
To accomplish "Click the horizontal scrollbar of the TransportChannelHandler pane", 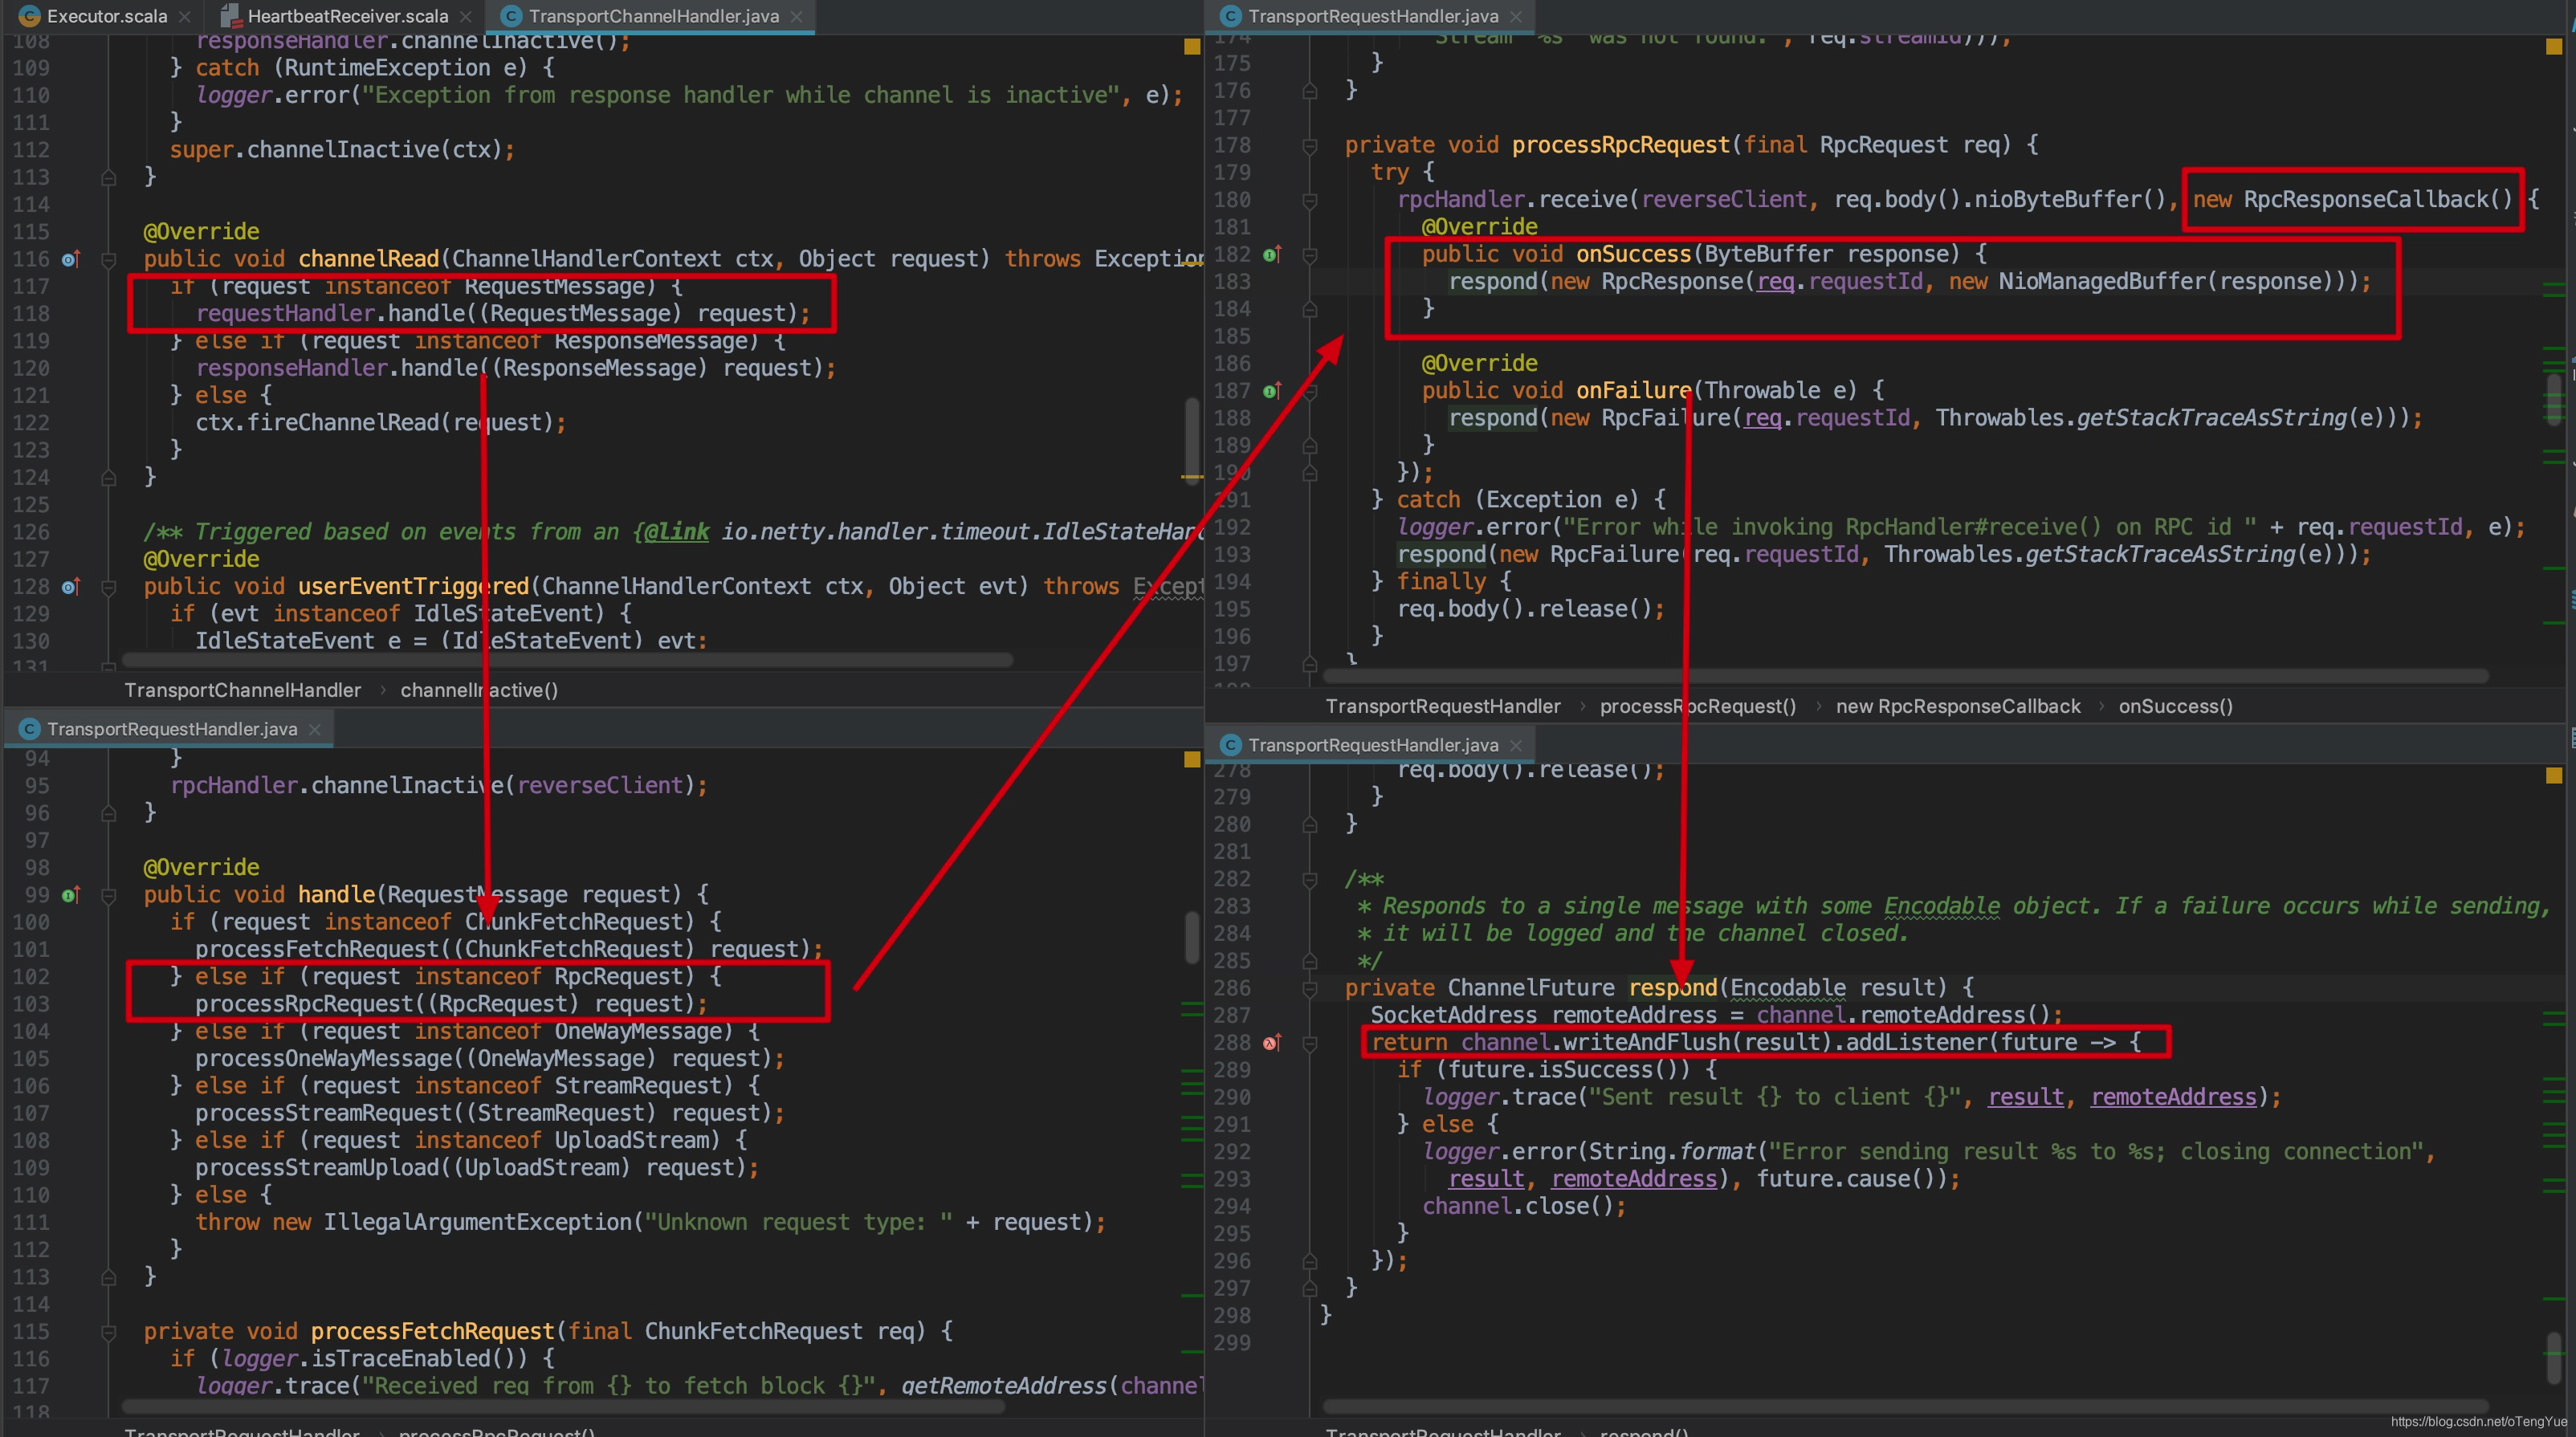I will coord(566,660).
